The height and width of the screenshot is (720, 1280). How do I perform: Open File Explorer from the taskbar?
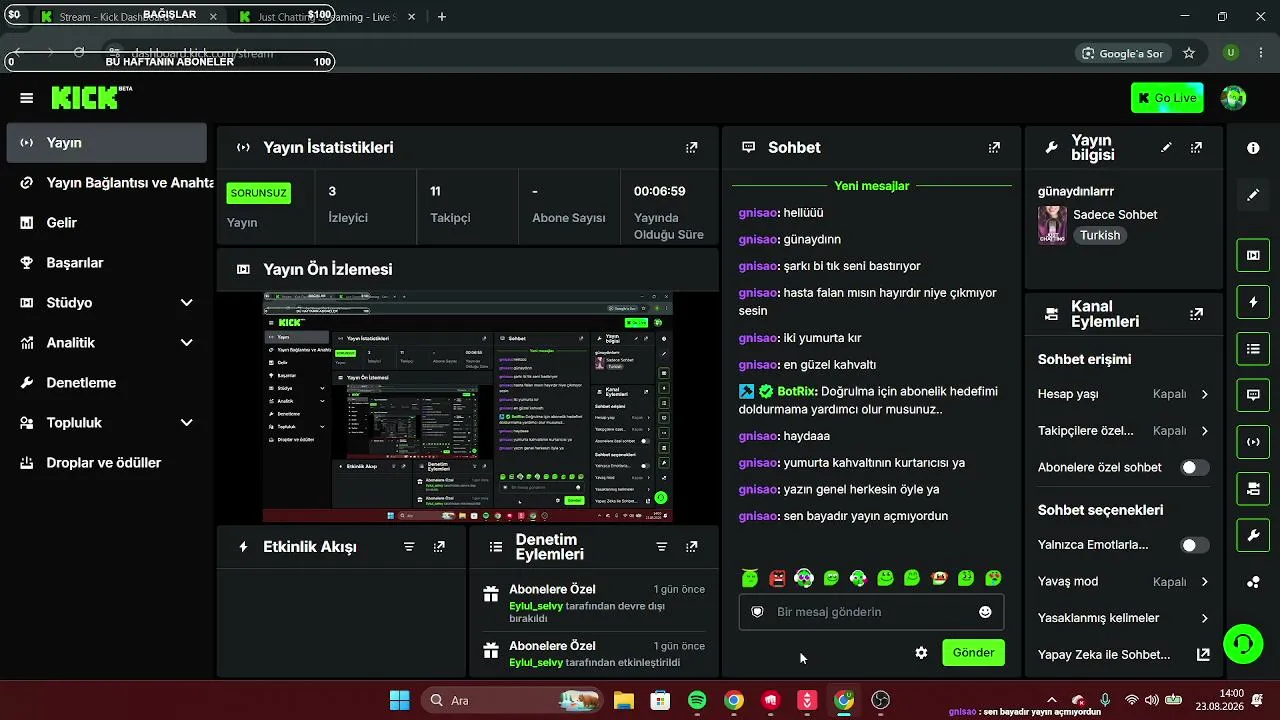(x=623, y=700)
